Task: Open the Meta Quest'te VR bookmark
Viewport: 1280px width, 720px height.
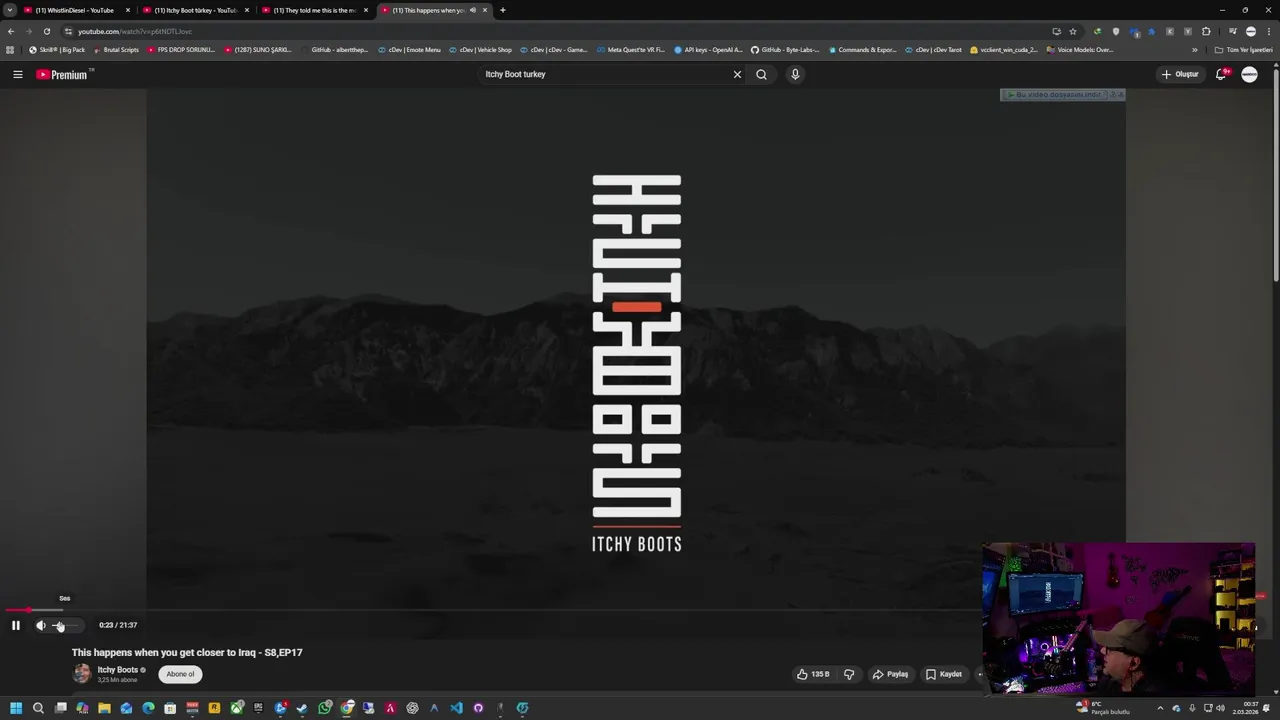Action: coord(631,50)
